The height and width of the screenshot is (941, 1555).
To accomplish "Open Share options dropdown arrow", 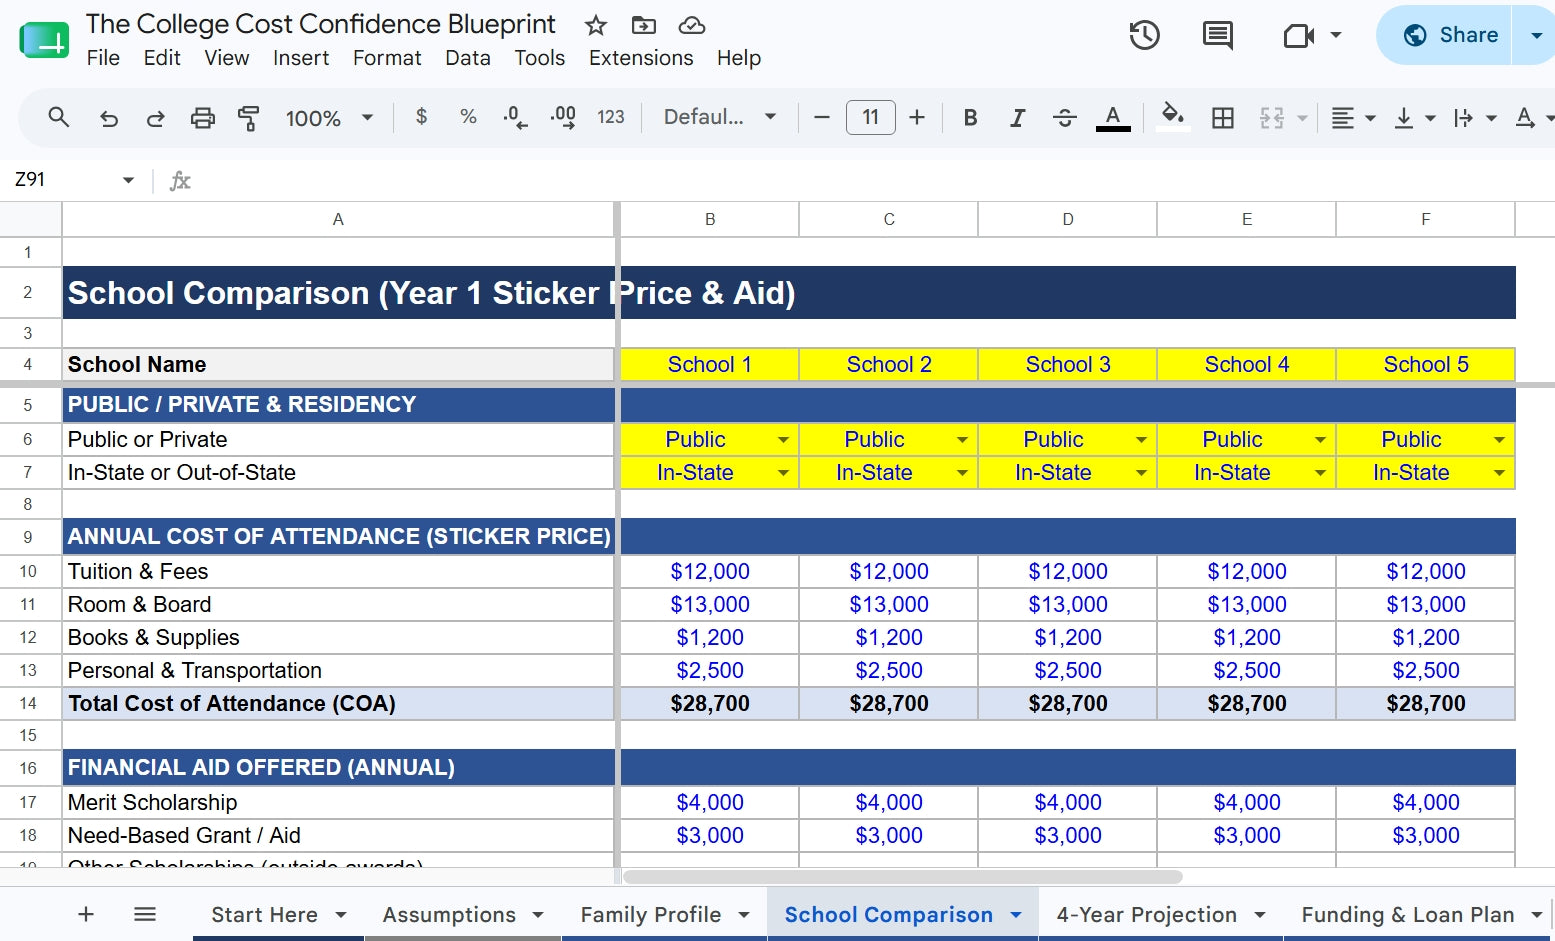I will (x=1535, y=35).
